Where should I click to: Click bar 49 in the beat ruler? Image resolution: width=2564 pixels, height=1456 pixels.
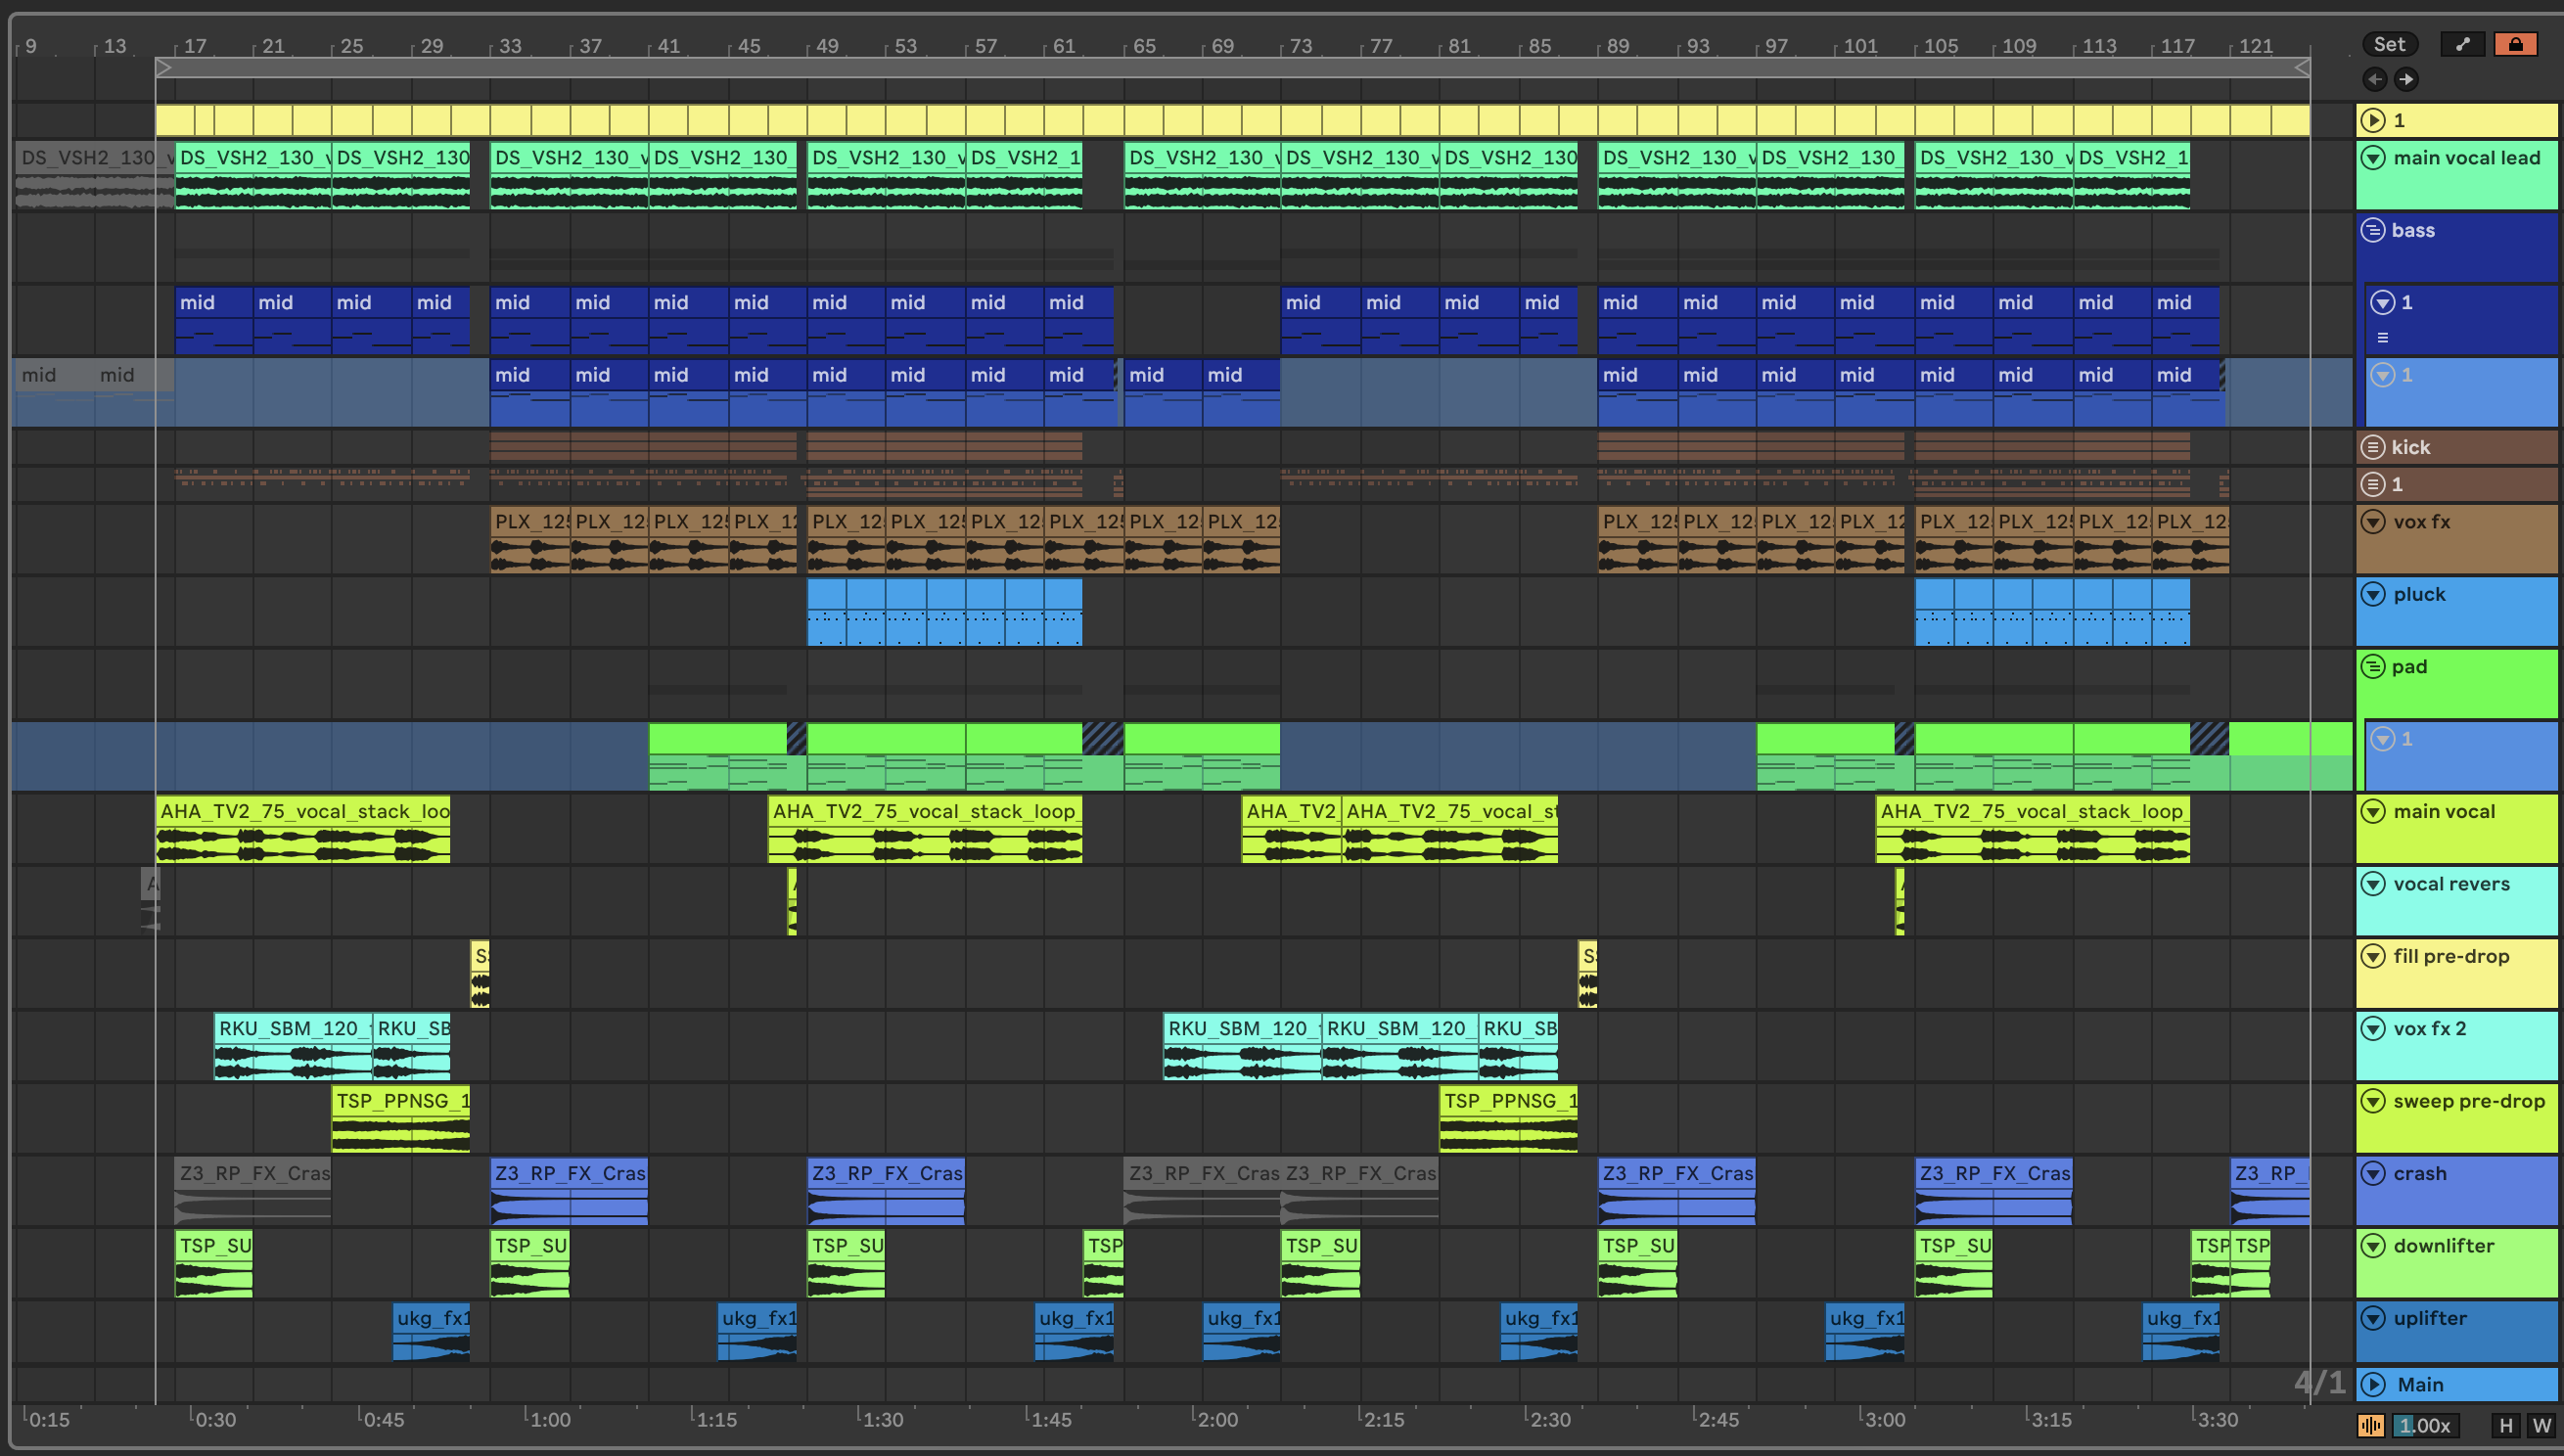coord(827,46)
